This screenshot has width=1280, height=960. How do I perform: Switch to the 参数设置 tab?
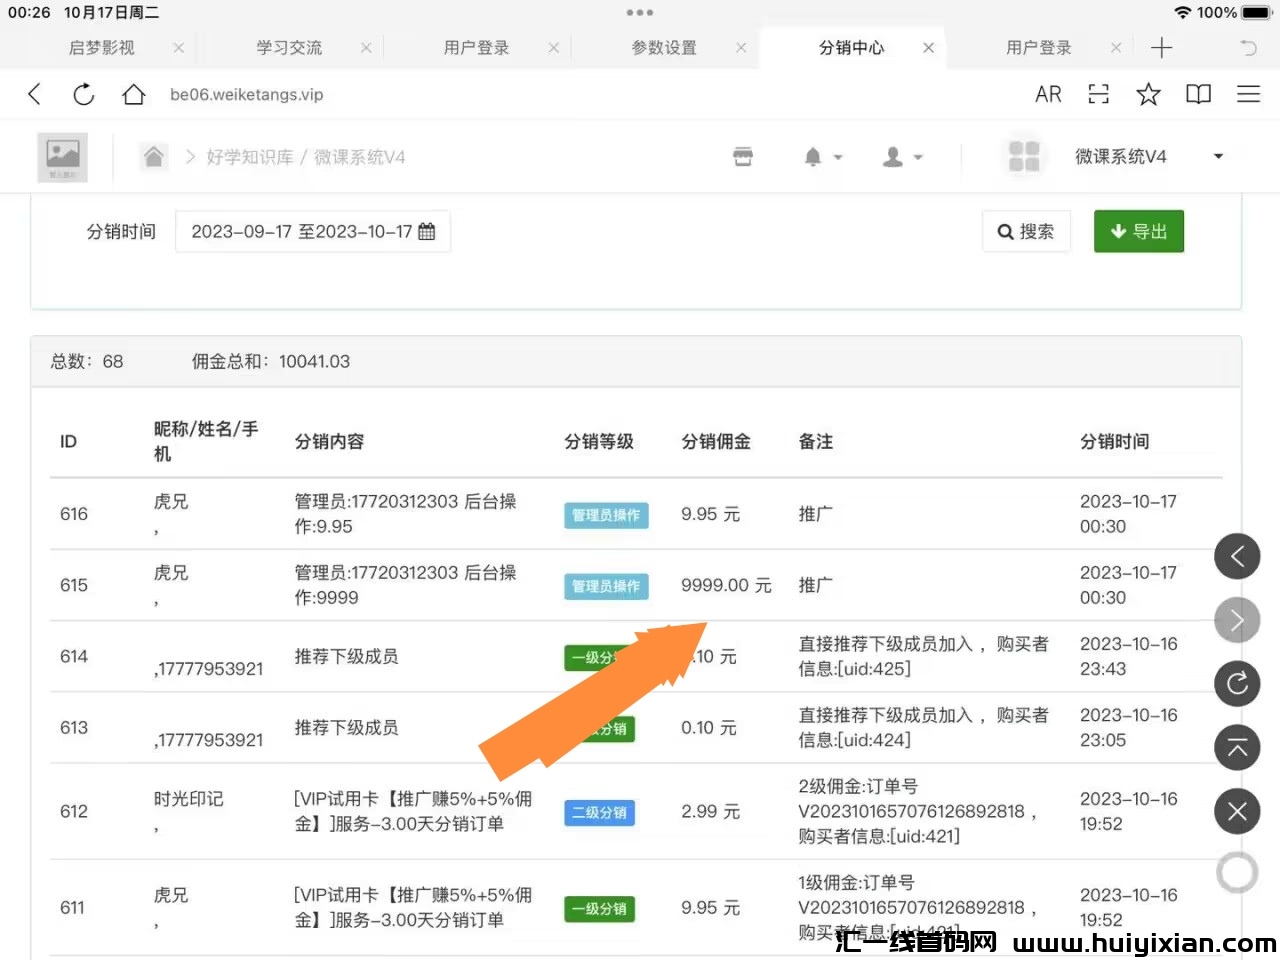click(664, 48)
